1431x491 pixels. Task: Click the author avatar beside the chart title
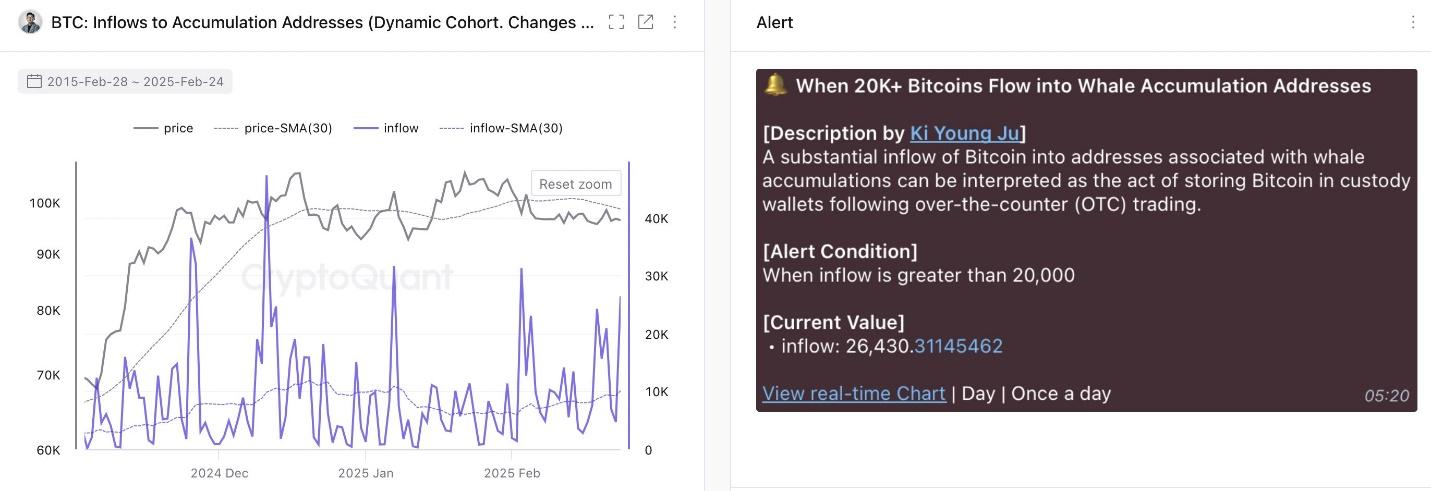[x=30, y=22]
